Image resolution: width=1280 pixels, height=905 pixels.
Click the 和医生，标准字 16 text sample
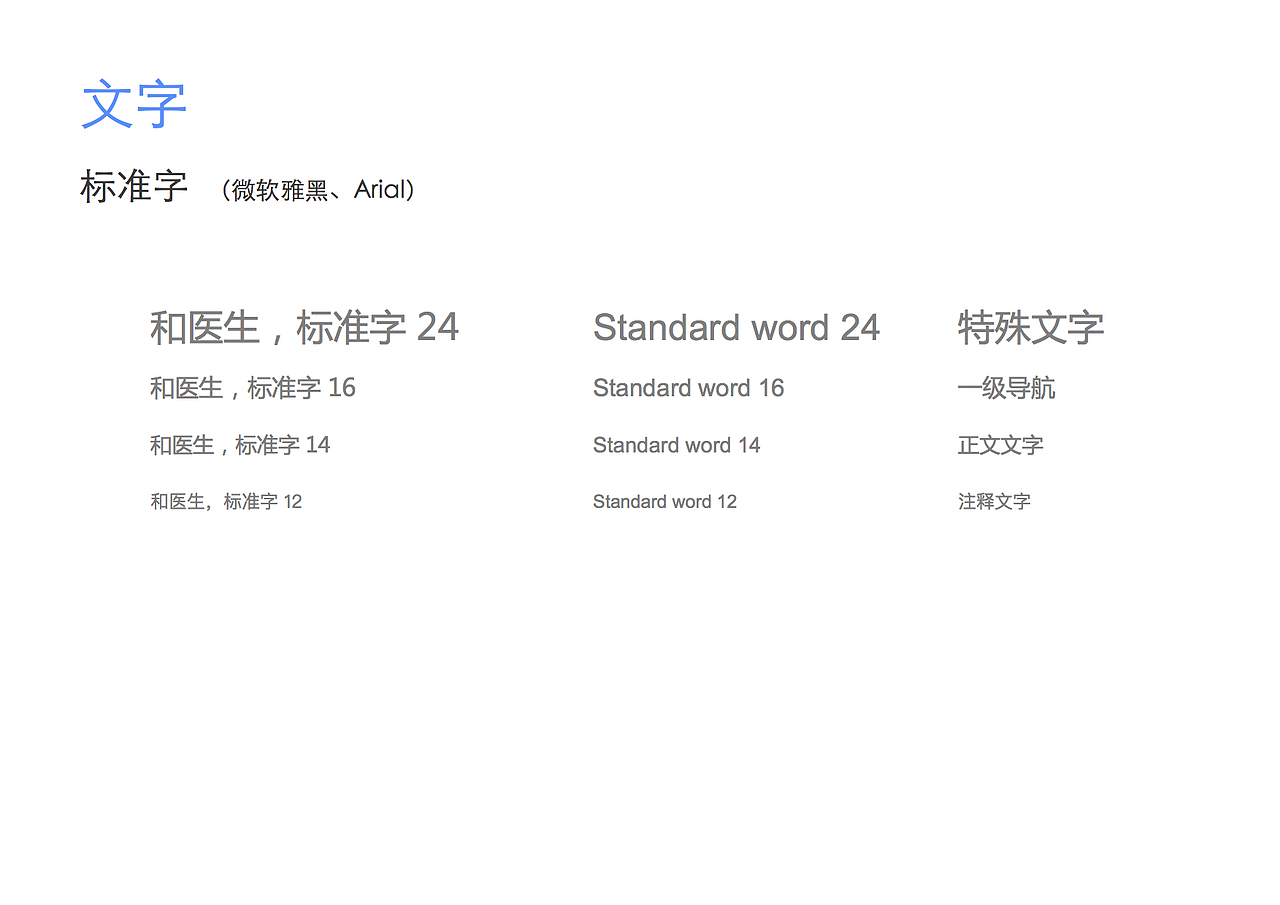[x=252, y=388]
